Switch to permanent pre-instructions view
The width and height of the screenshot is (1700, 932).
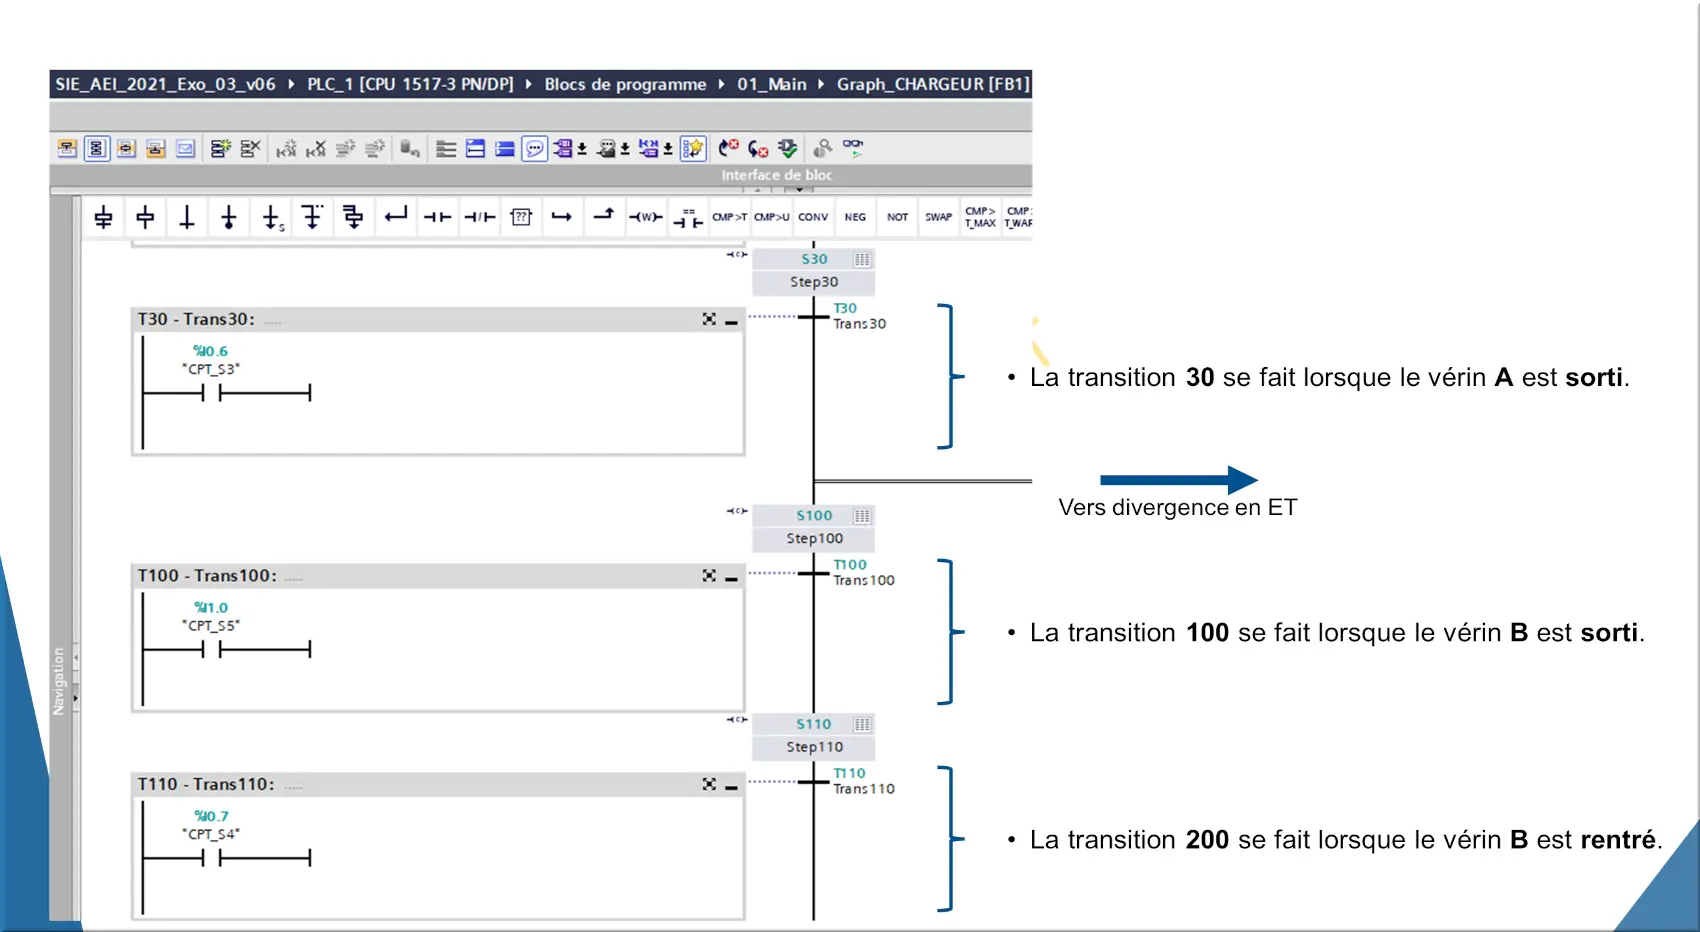tap(67, 149)
